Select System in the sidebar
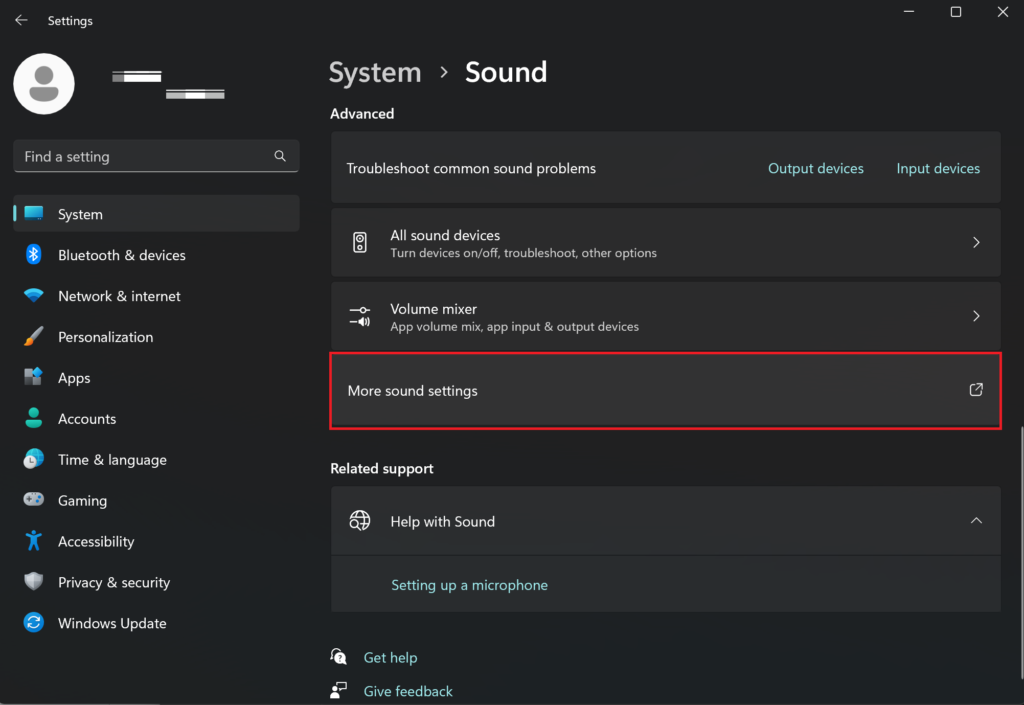Image resolution: width=1024 pixels, height=705 pixels. (80, 213)
